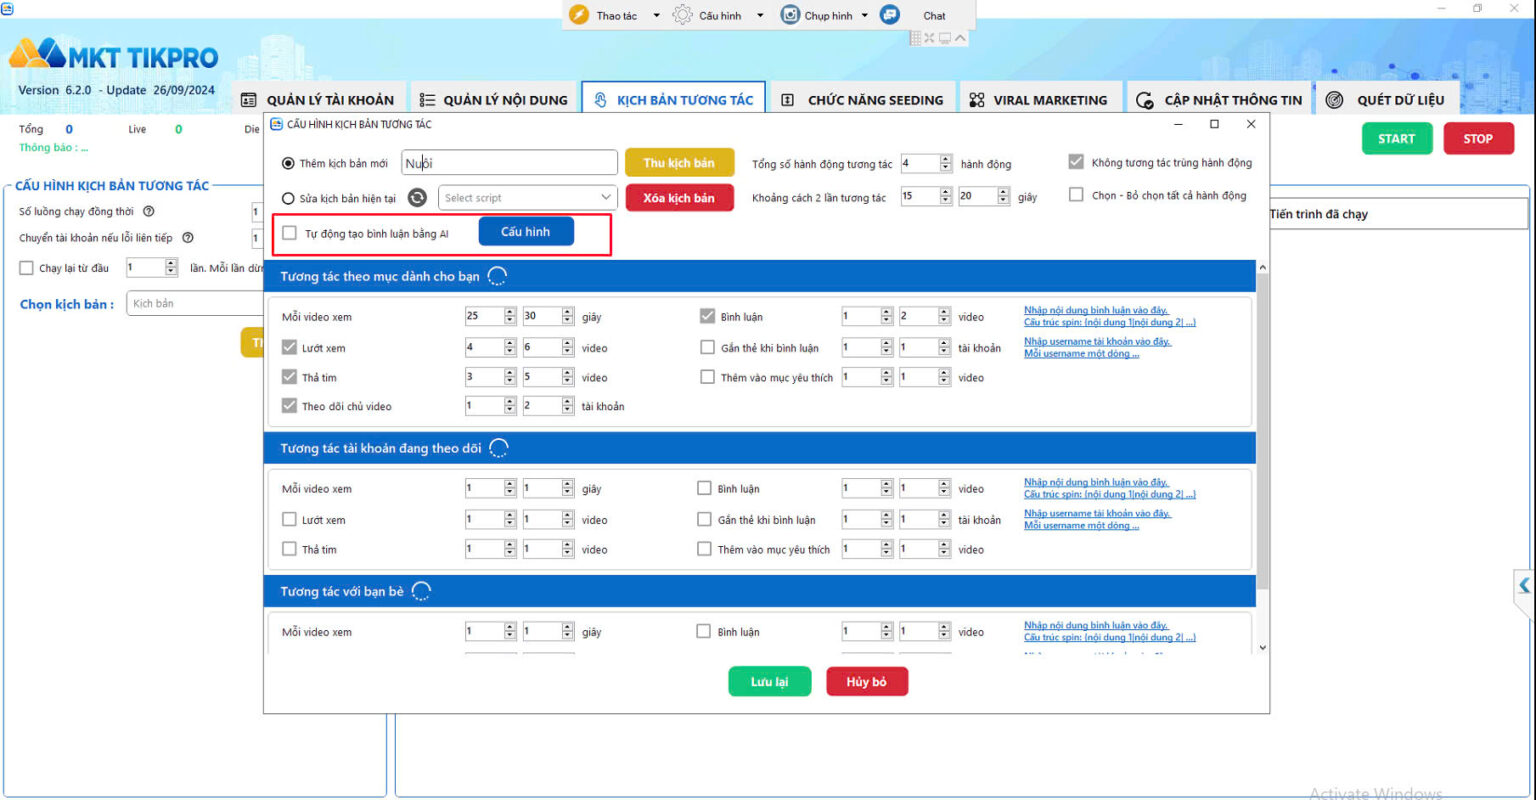Click the dialog title icon of Cấu hình kịch bản
Image resolution: width=1536 pixels, height=800 pixels.
(x=277, y=124)
